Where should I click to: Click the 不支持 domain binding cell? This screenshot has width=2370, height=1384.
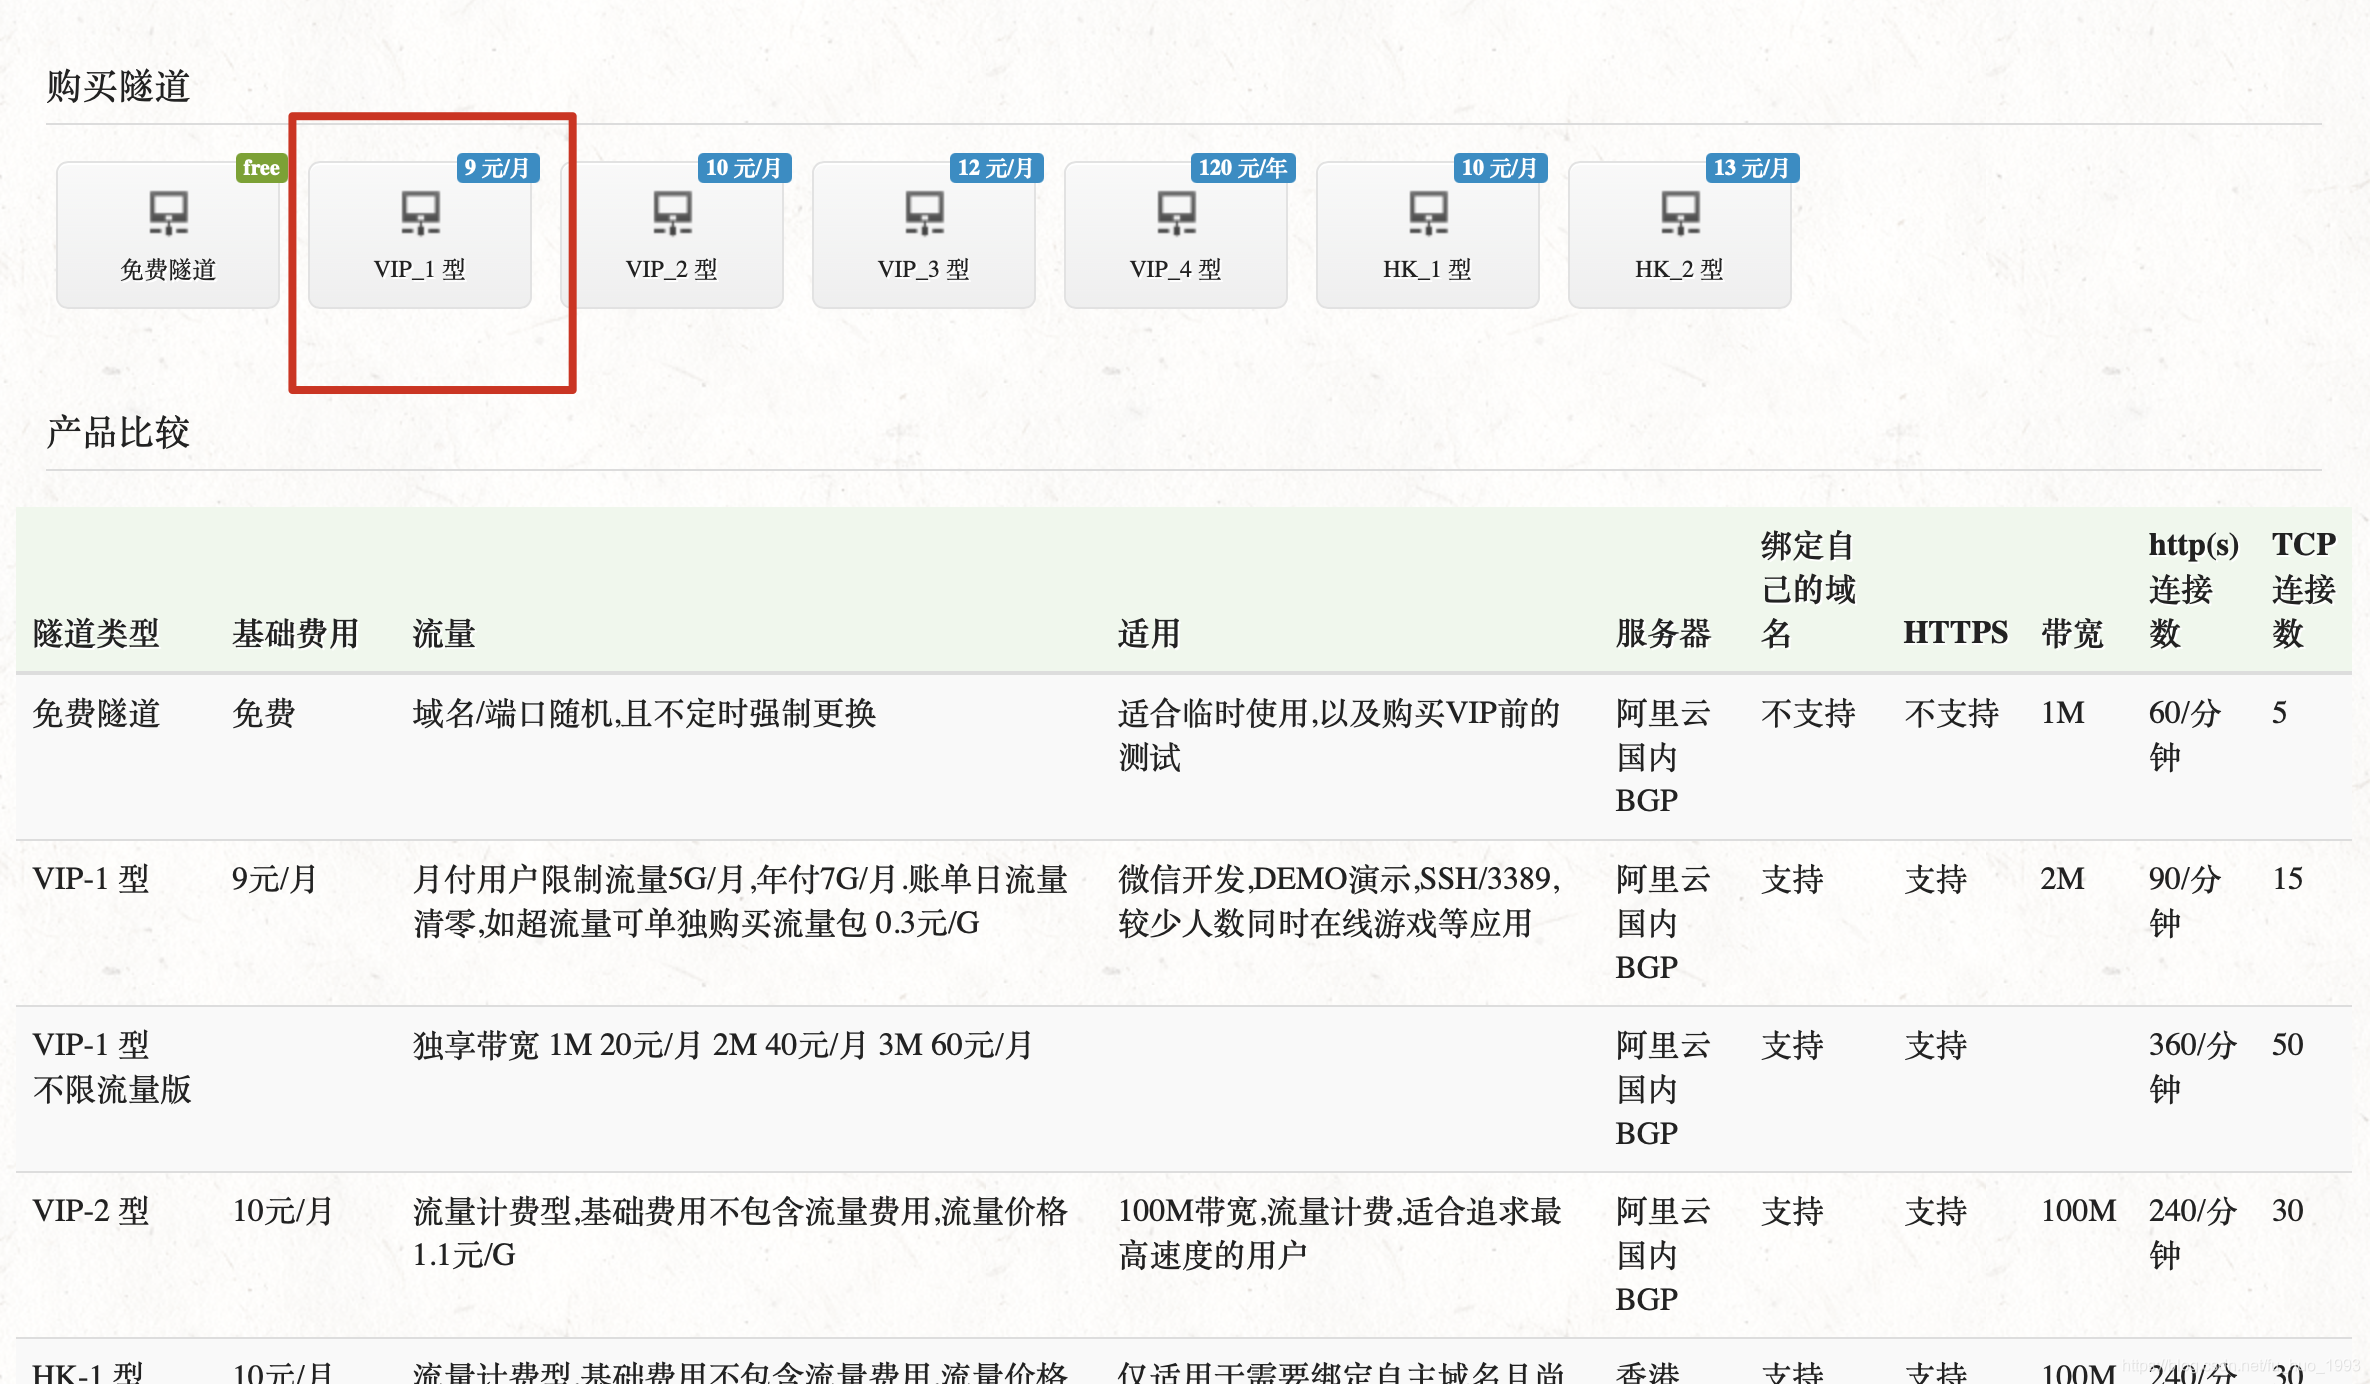pyautogui.click(x=1808, y=713)
